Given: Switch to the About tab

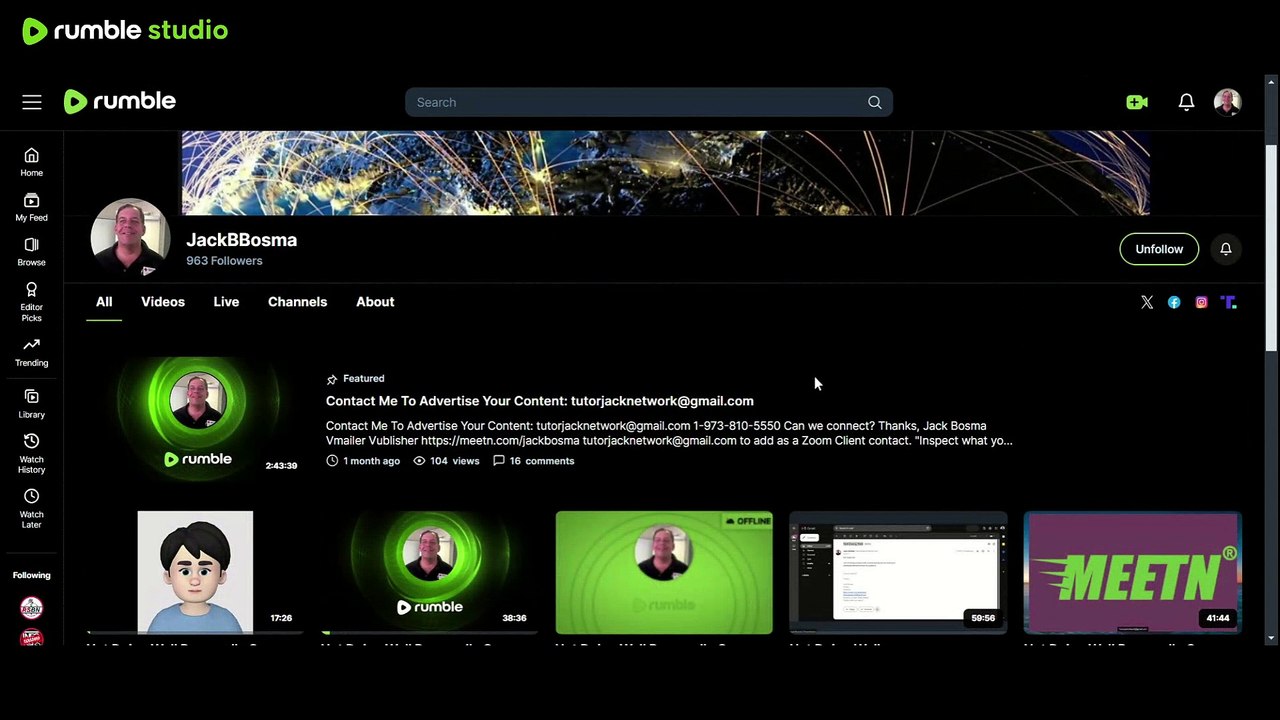Looking at the screenshot, I should coord(375,302).
